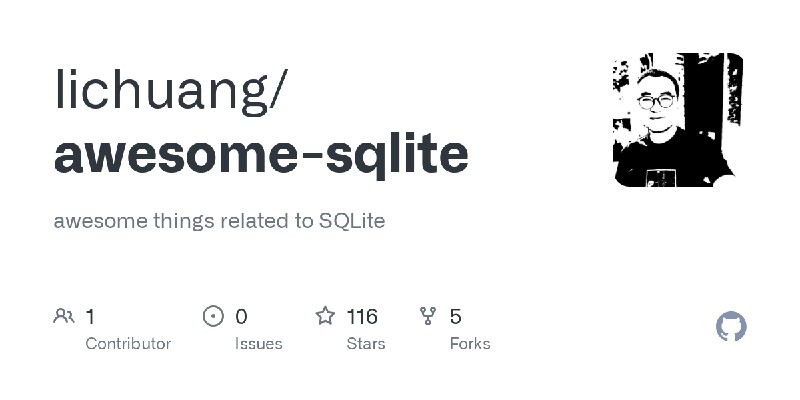The width and height of the screenshot is (800, 400).
Task: Select the contributor count number 1
Action: click(x=90, y=317)
